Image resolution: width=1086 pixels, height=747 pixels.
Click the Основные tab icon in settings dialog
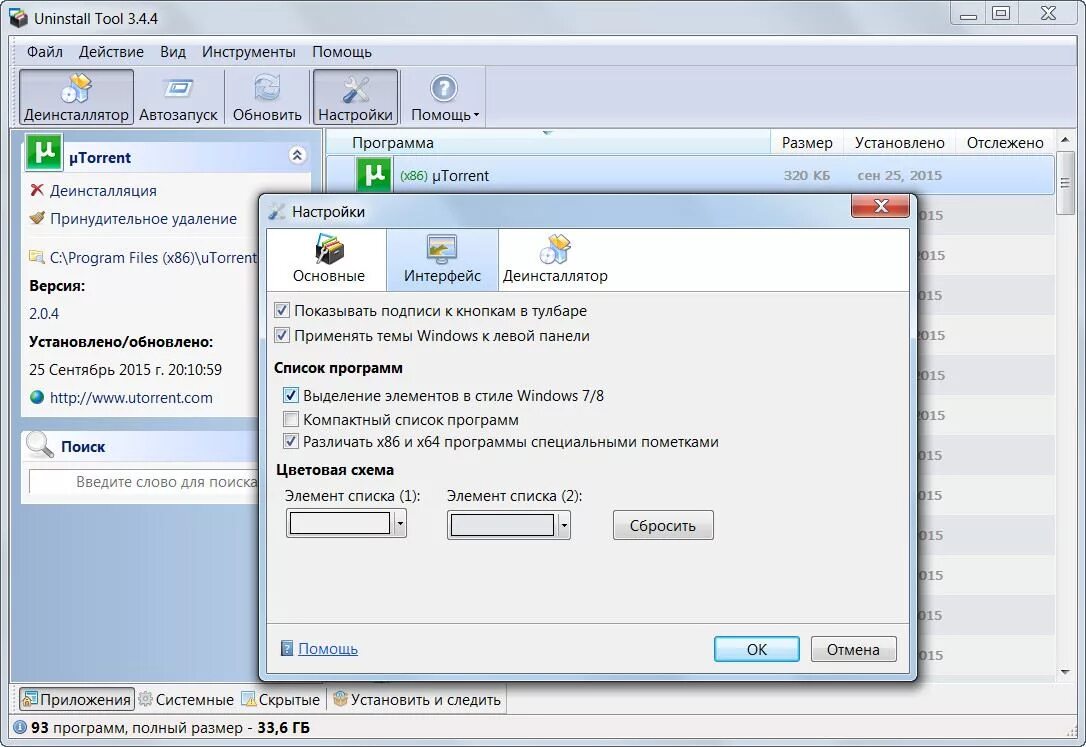click(x=329, y=249)
